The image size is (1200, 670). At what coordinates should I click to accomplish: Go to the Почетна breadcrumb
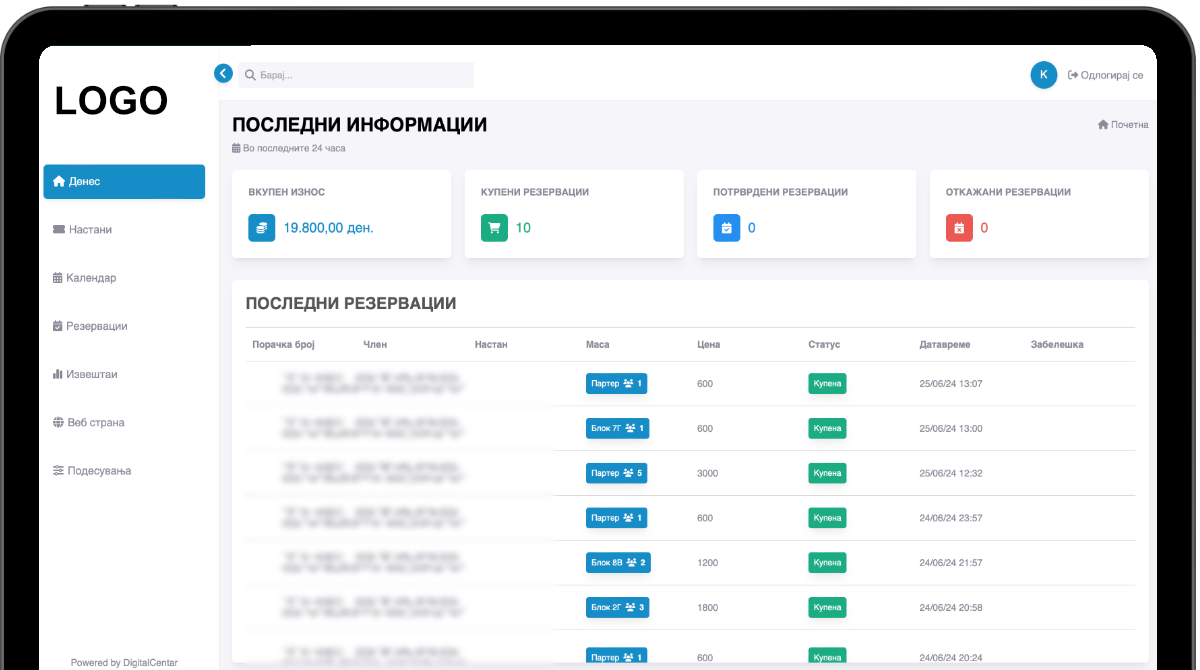pos(1123,125)
